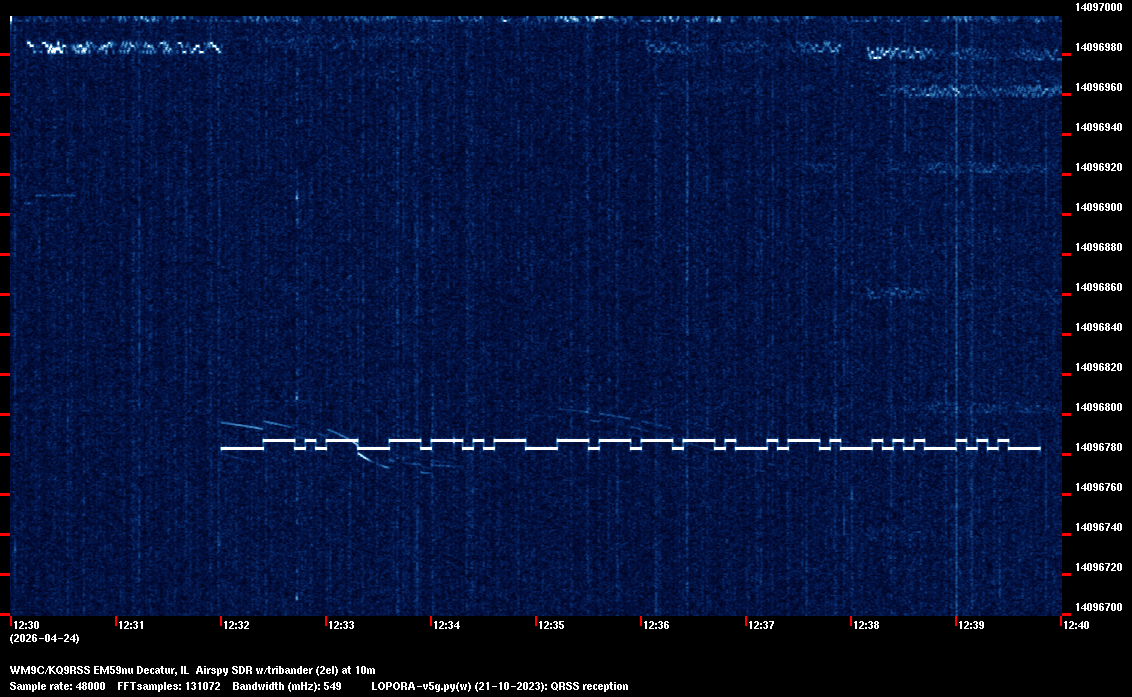Screen dimensions: 1132x697
Task: Select the 12:39 time marker
Action: pyautogui.click(x=971, y=626)
